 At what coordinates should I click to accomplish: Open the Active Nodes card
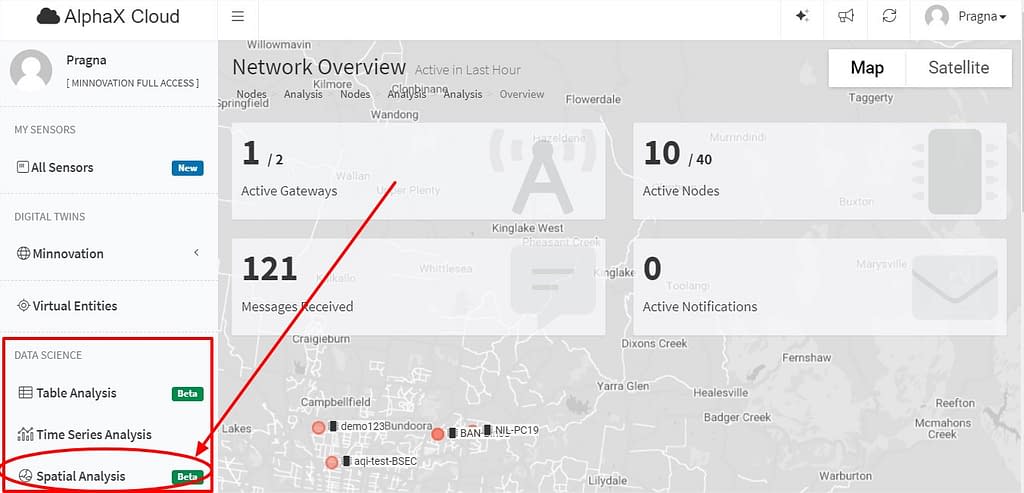(820, 171)
